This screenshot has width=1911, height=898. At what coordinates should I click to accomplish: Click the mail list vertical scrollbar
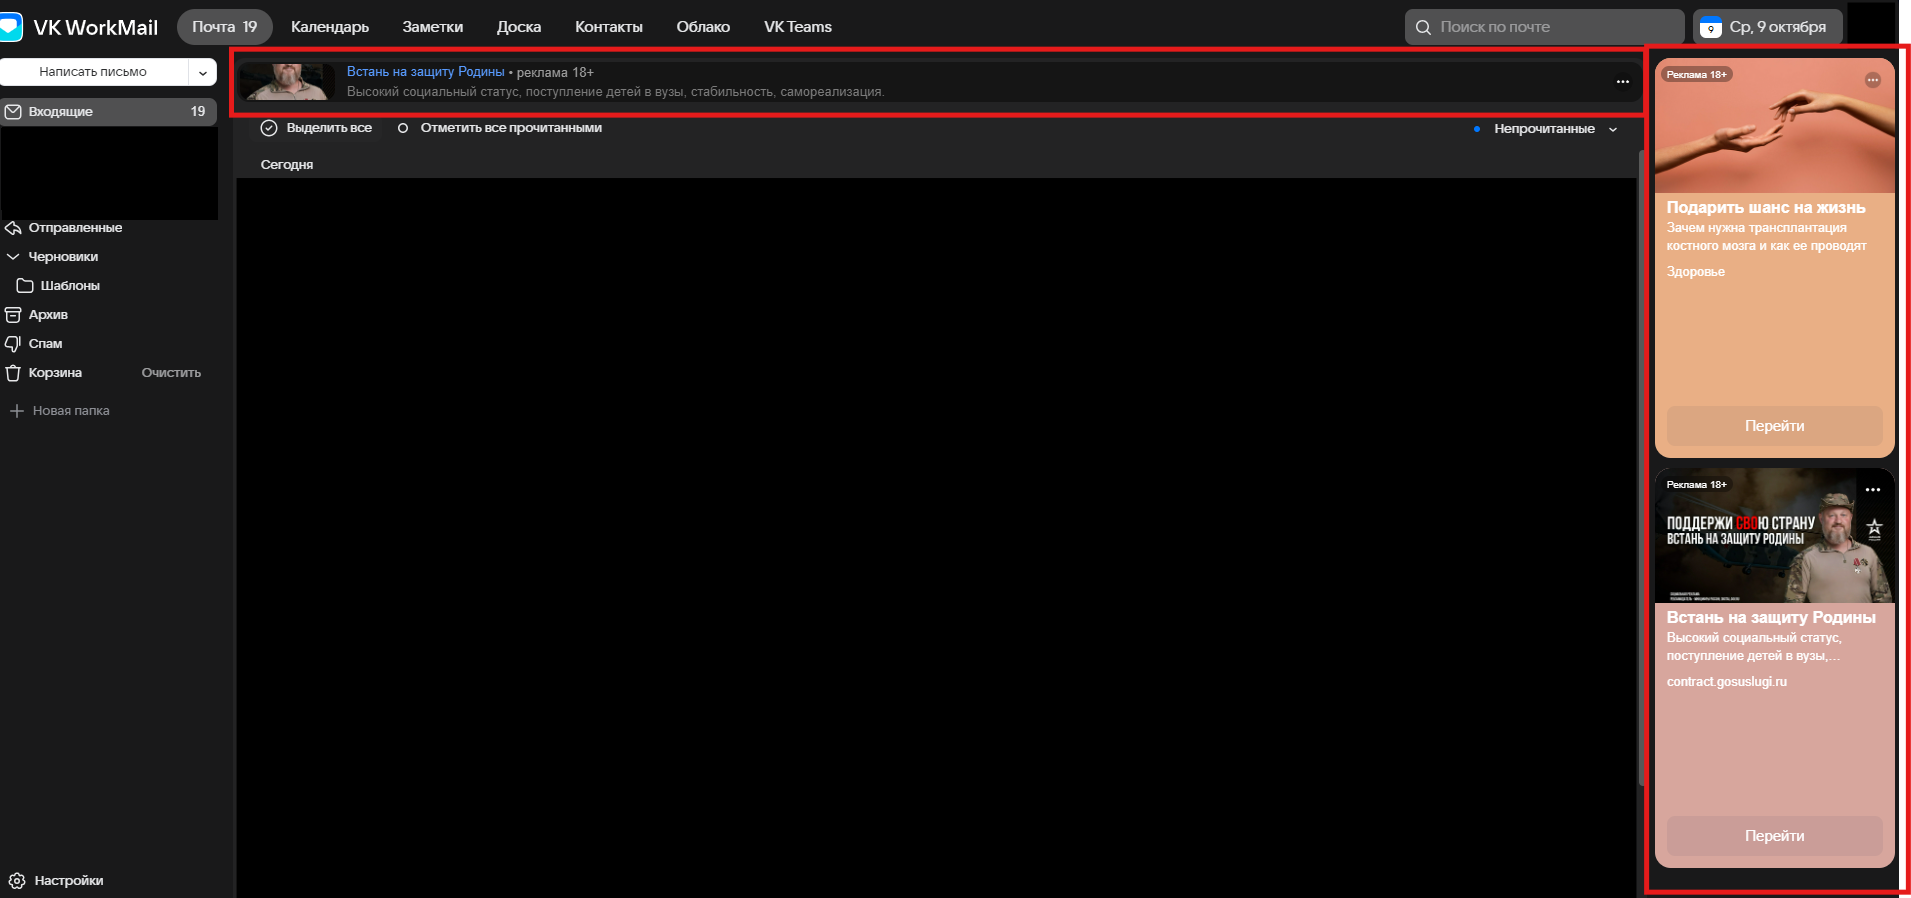coord(1641,468)
